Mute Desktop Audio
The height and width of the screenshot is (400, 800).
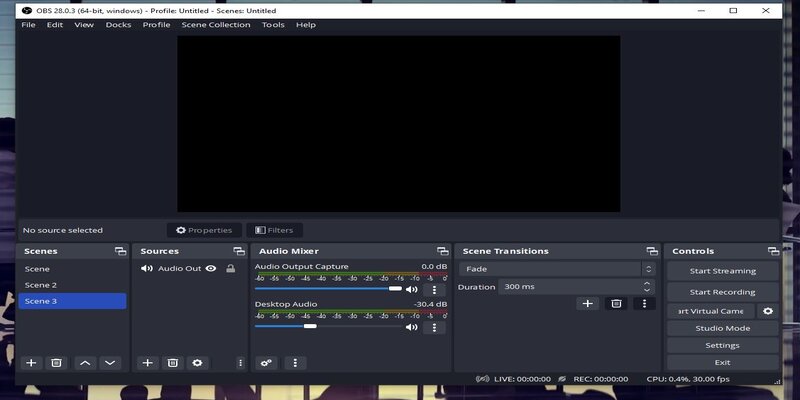click(x=411, y=327)
